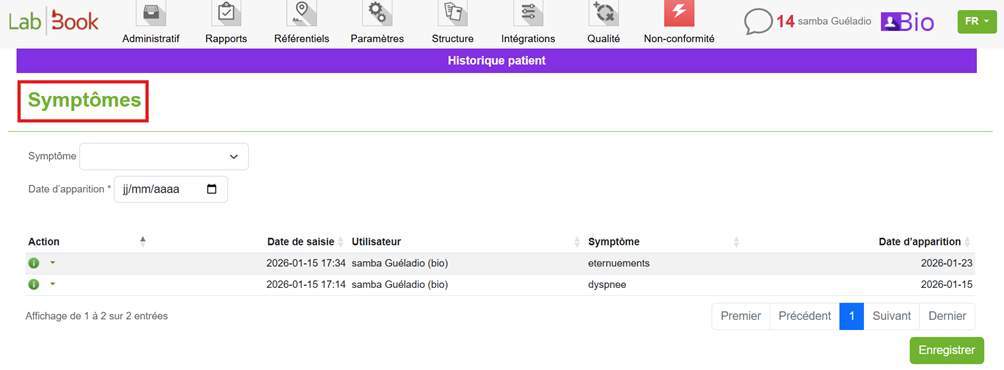Click the 2026-01-23 apparition date cell
The width and height of the screenshot is (1004, 370).
tap(947, 263)
